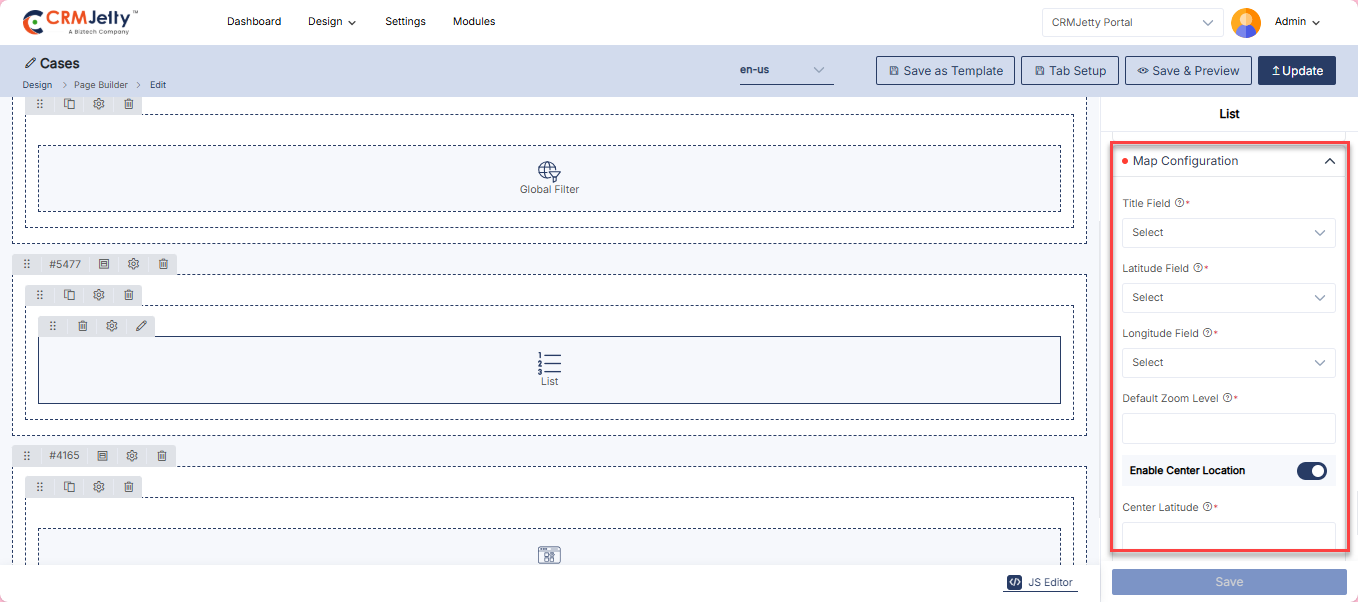Go to Modules in top navigation
1358x602 pixels.
point(474,21)
